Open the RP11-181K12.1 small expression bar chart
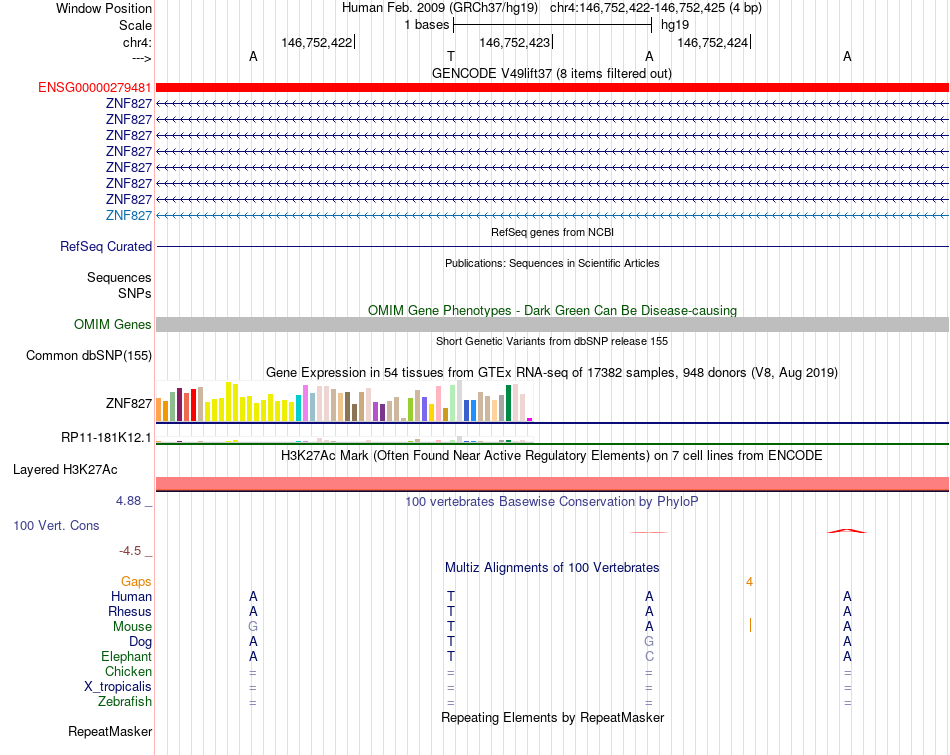This screenshot has width=950, height=755. (344, 439)
